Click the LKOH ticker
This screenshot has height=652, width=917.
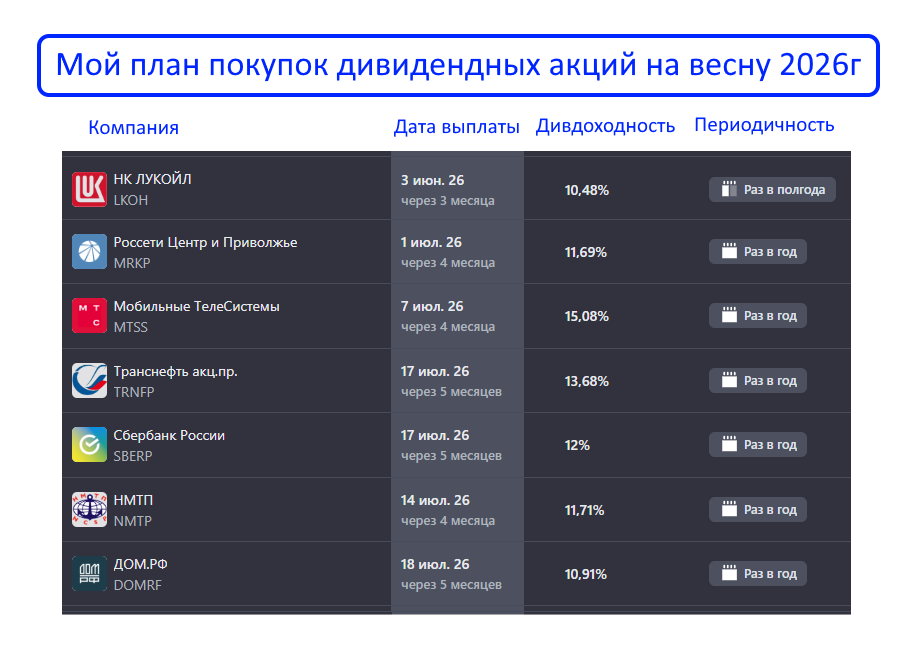130,201
